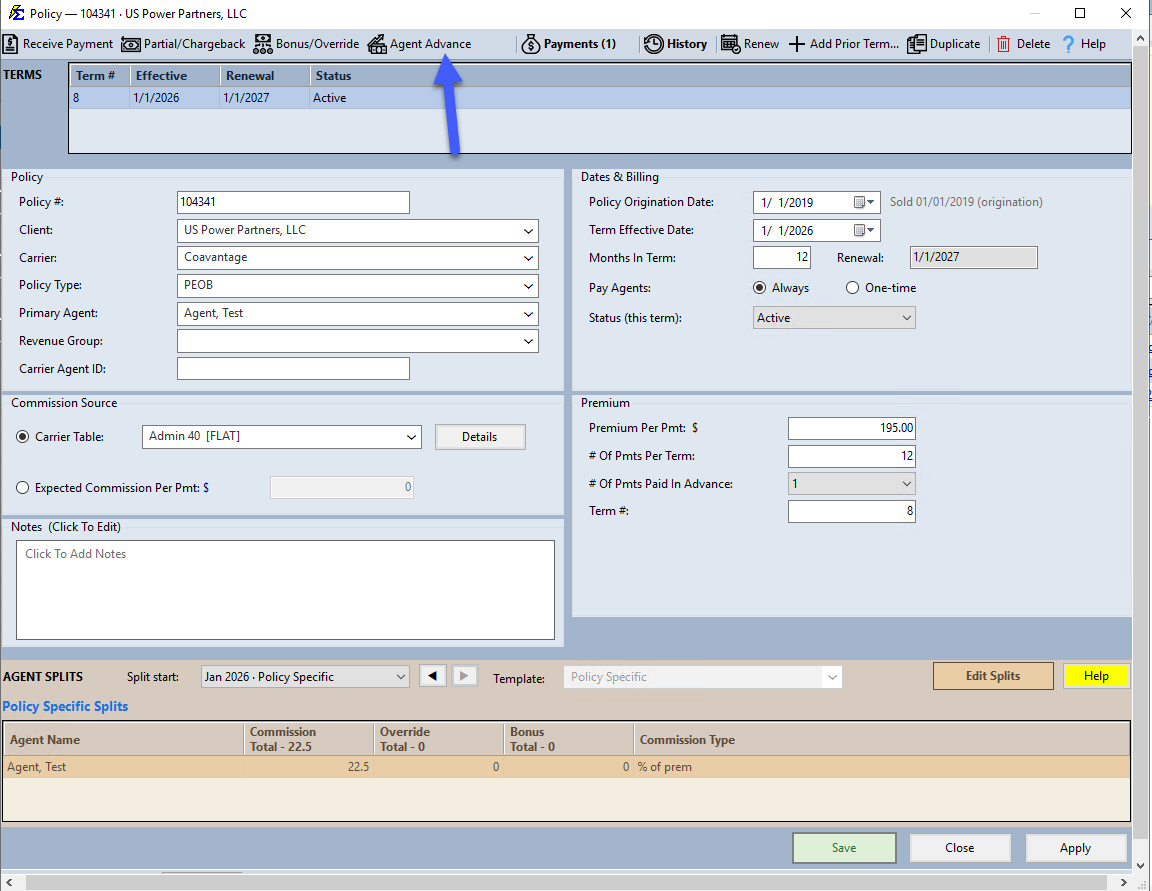Choose Renew in the toolbar
Screen dimensions: 1152x891
(749, 44)
